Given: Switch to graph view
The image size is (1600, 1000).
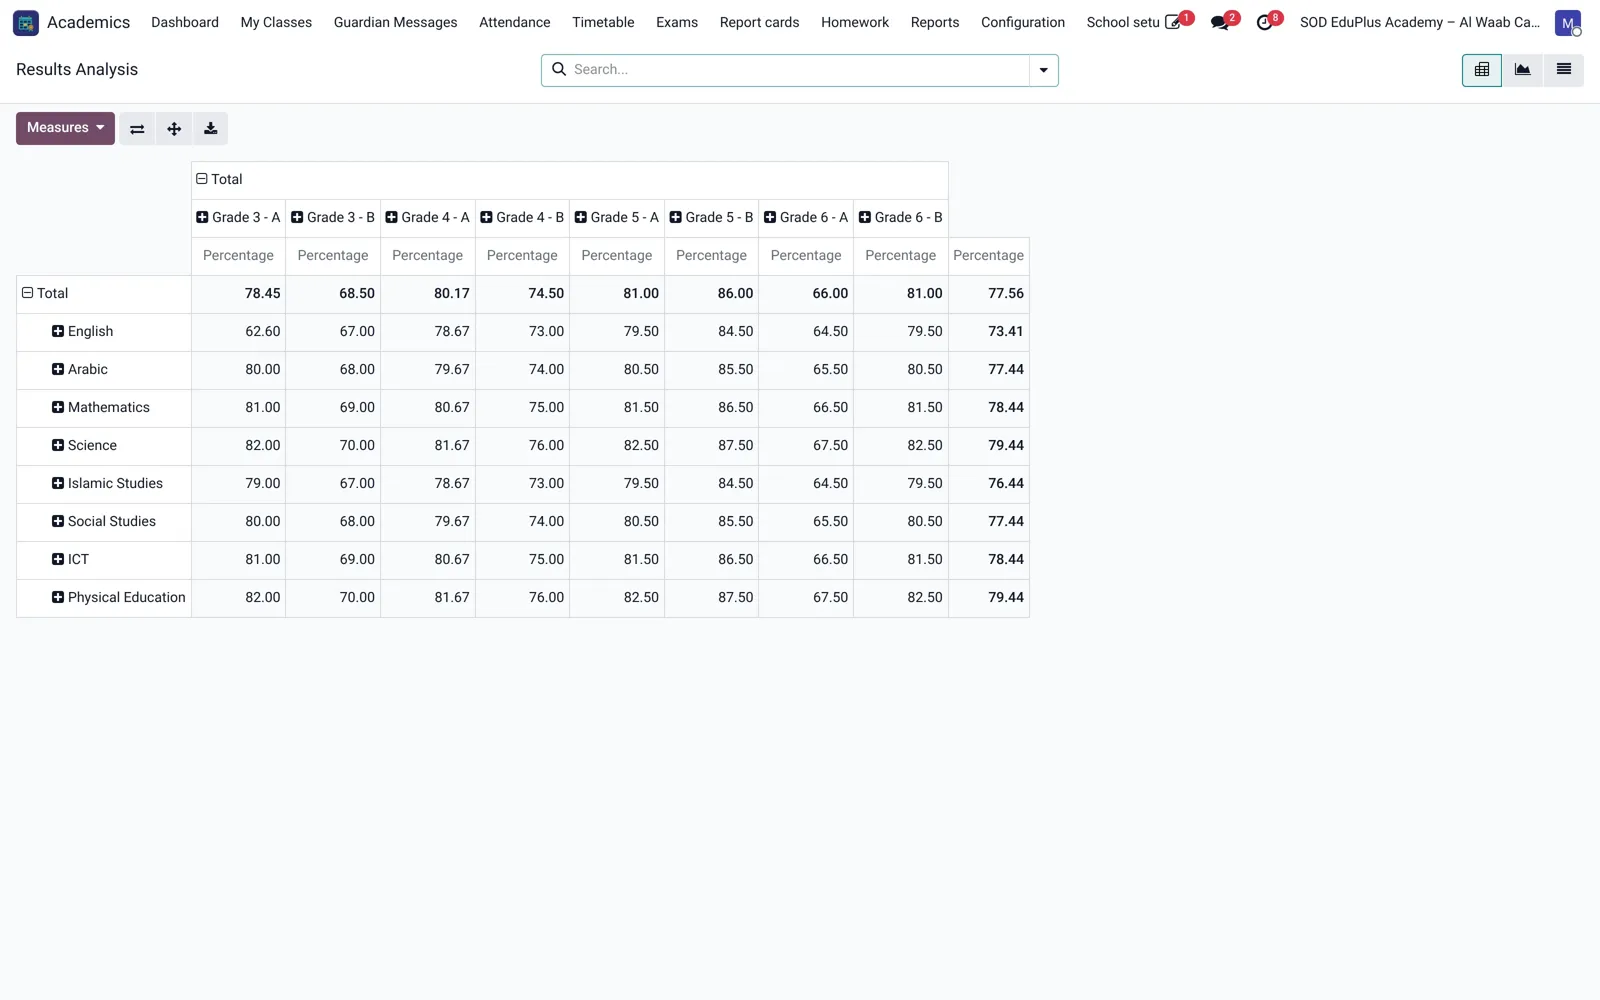Looking at the screenshot, I should click(1522, 70).
